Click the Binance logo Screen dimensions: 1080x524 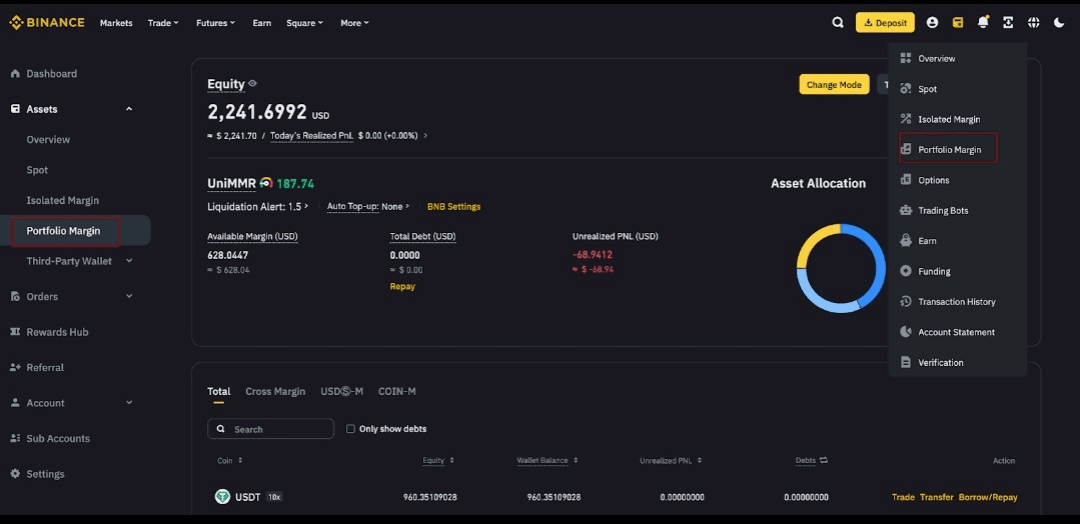point(46,23)
